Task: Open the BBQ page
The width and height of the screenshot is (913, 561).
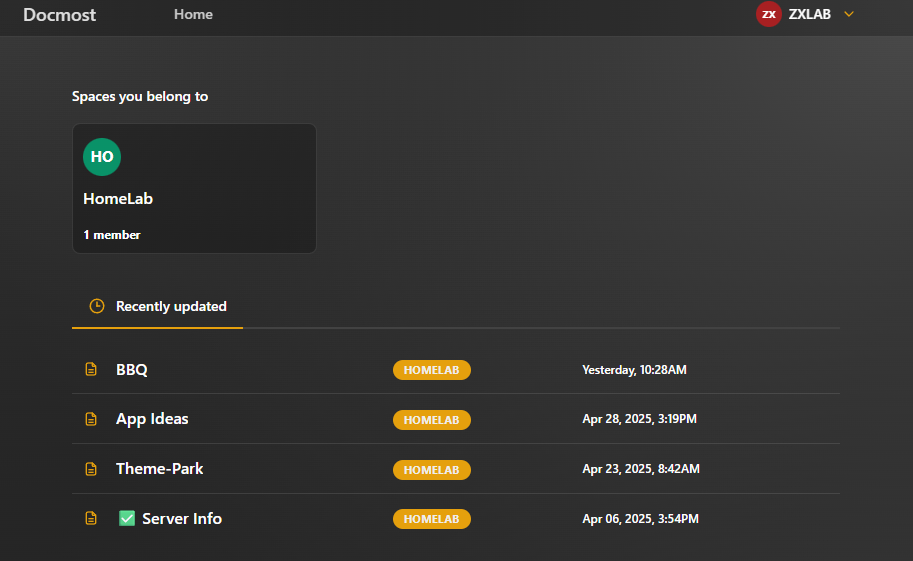Action: point(132,370)
